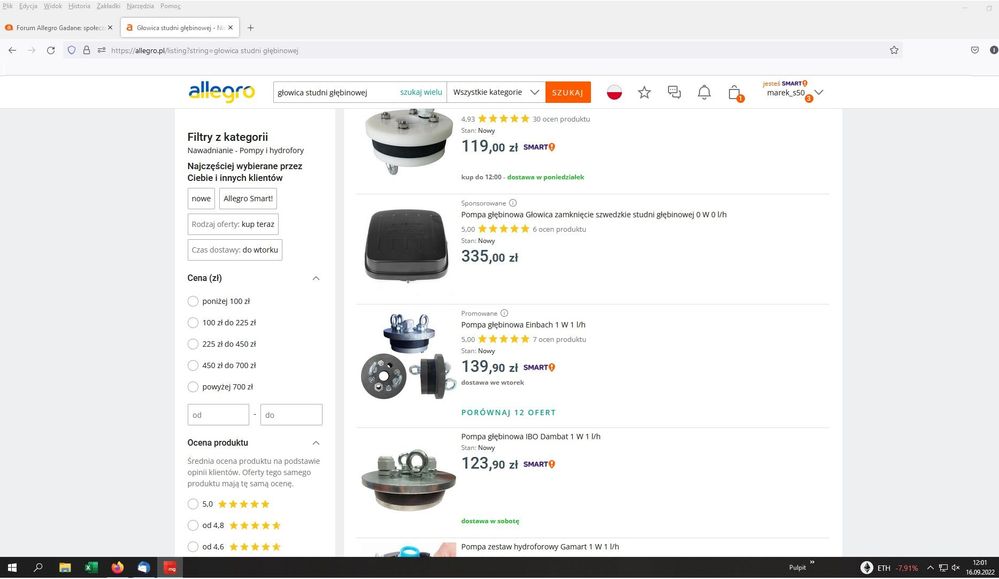This screenshot has height=579, width=999.
Task: Select price range 100 zł do 225 zł
Action: pyautogui.click(x=193, y=323)
